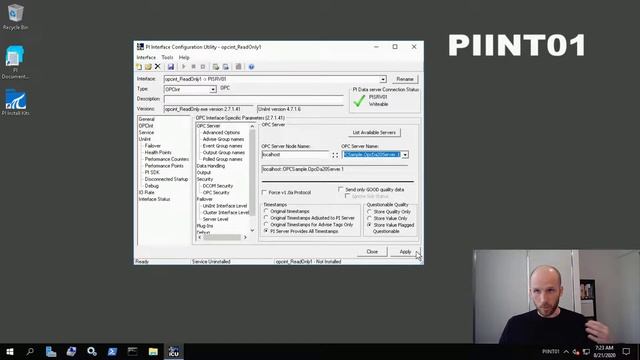Open the Interface dropdown list
This screenshot has height=360, width=640.
pos(383,79)
